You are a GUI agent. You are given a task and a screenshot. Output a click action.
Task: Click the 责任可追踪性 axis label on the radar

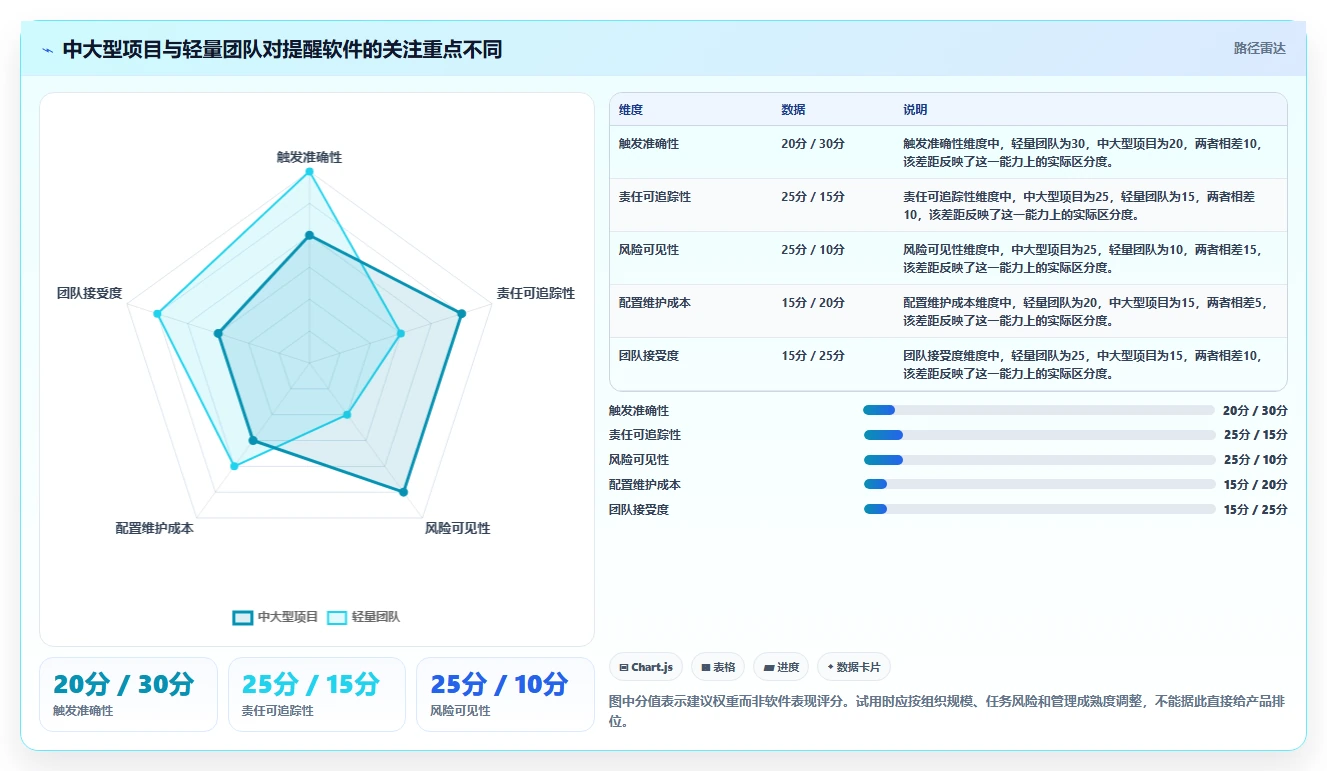536,293
